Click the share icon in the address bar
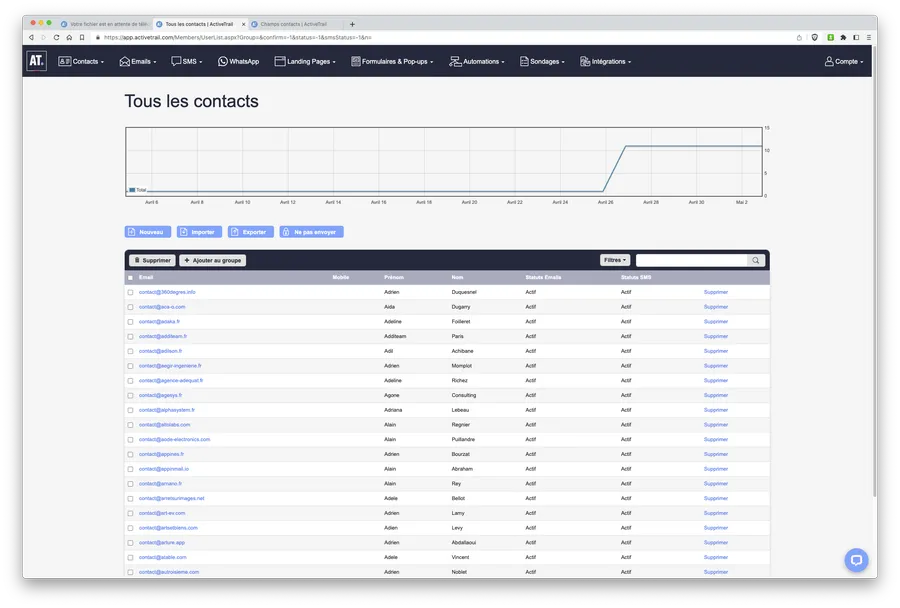The height and width of the screenshot is (608, 900). (x=799, y=37)
